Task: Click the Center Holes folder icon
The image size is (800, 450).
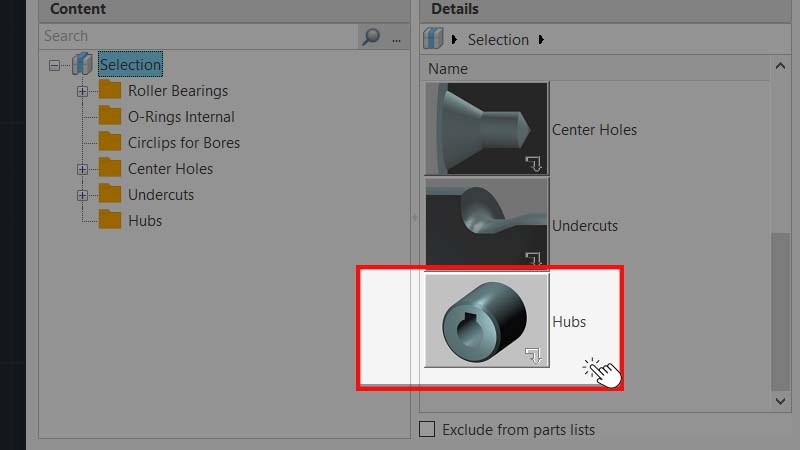Action: click(x=110, y=168)
